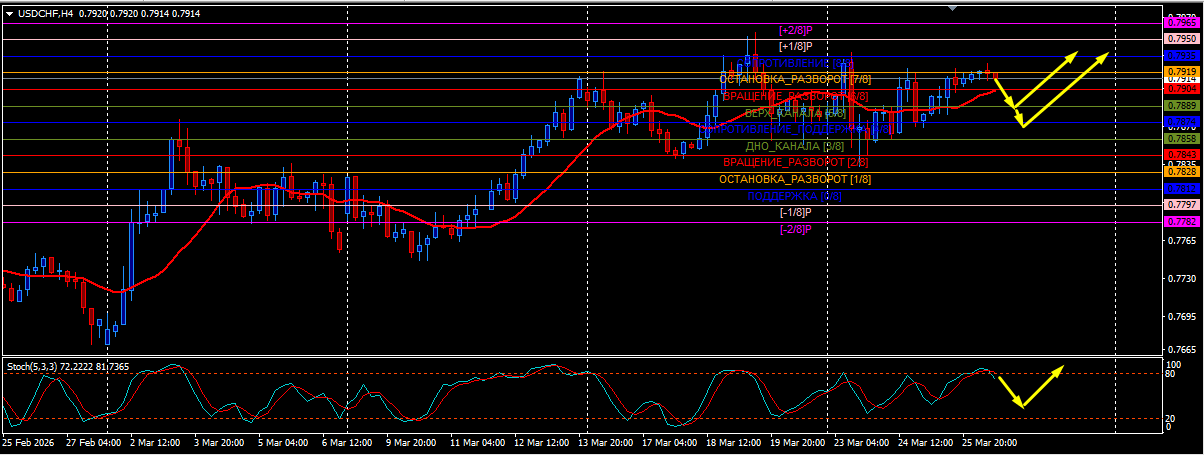Click the 12 Mar 12:00 time label
This screenshot has width=1204, height=456.
543,441
